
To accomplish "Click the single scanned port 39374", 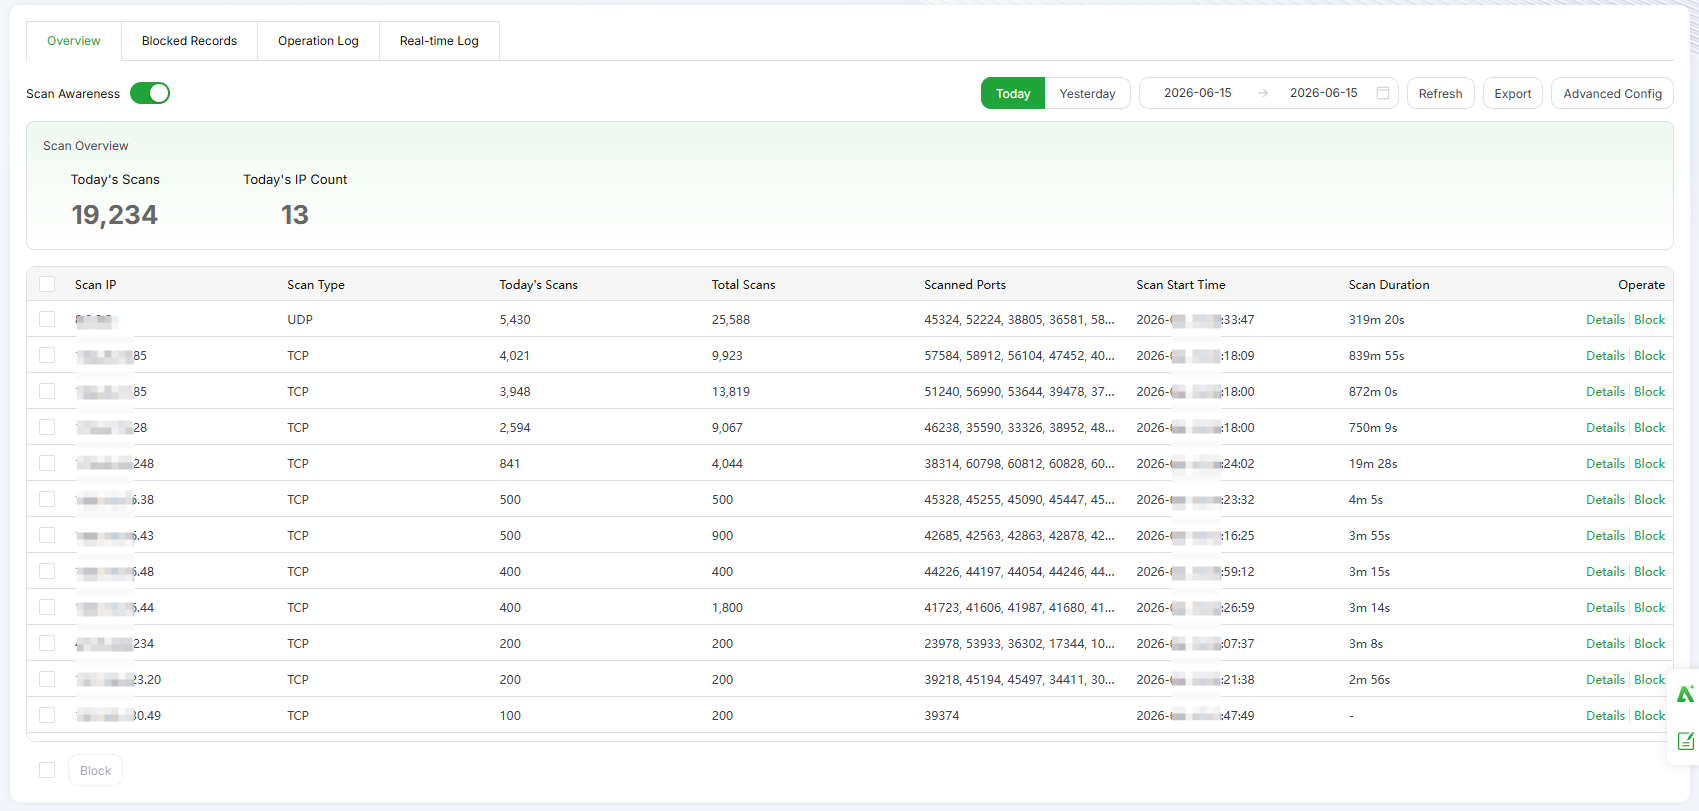I will coord(941,715).
